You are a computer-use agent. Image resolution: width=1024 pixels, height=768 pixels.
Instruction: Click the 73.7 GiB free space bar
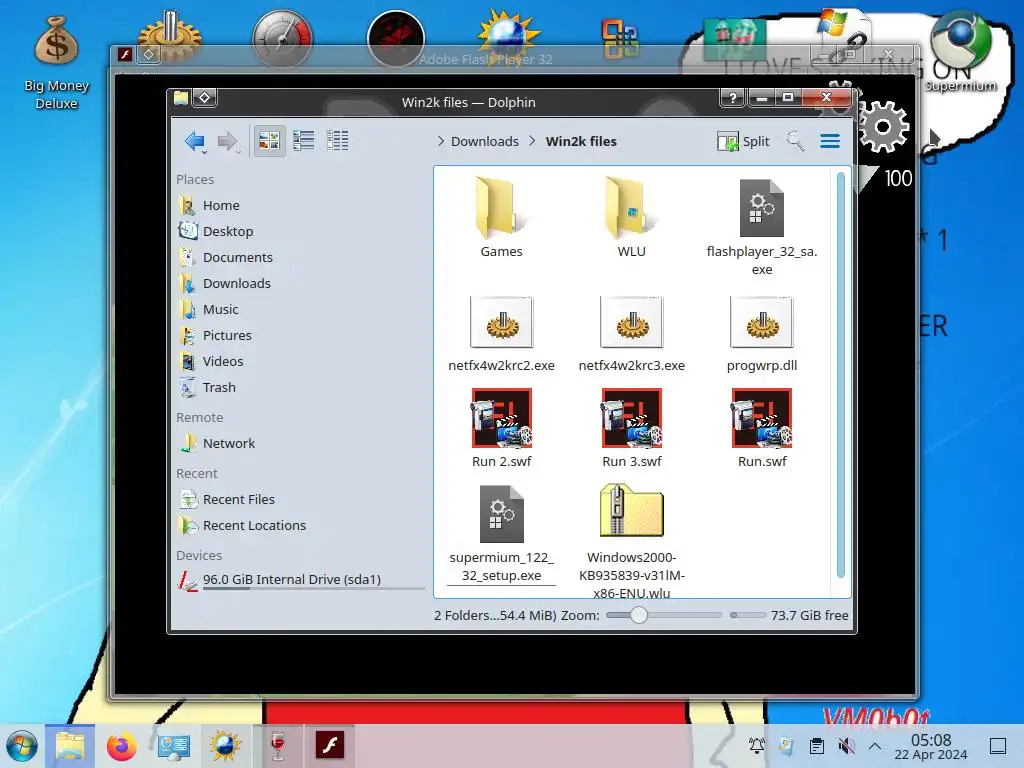748,615
